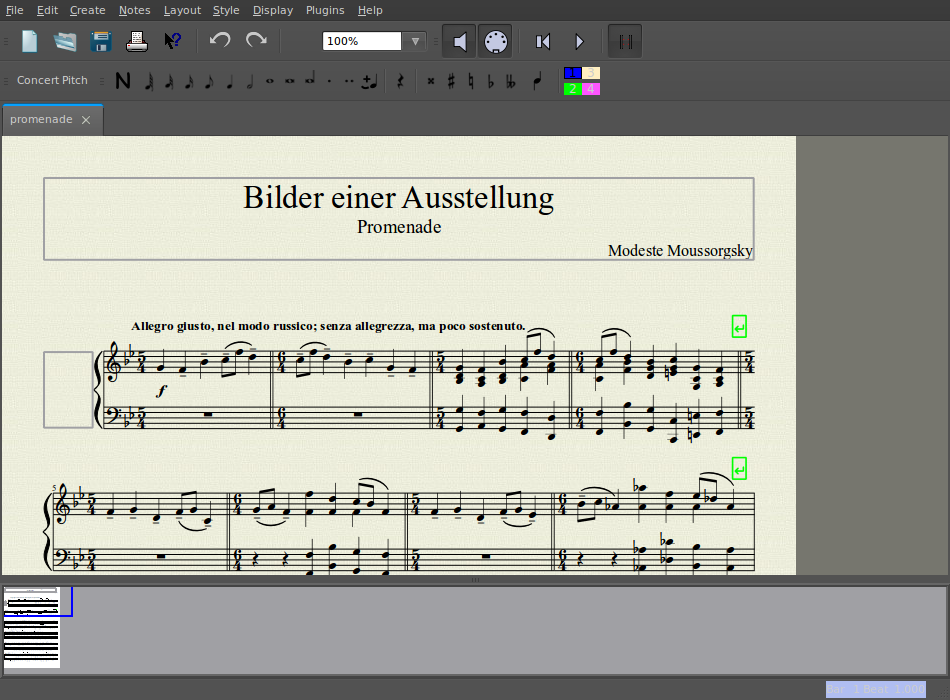This screenshot has width=950, height=700.
Task: Open the zoom percentage dropdown
Action: pyautogui.click(x=415, y=41)
